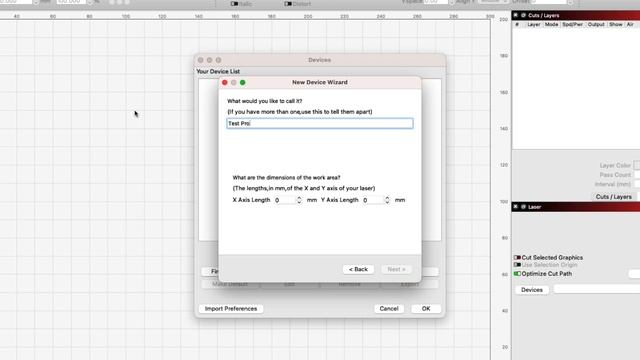Click the Next > button in wizard
The width and height of the screenshot is (640, 360).
[x=396, y=269]
